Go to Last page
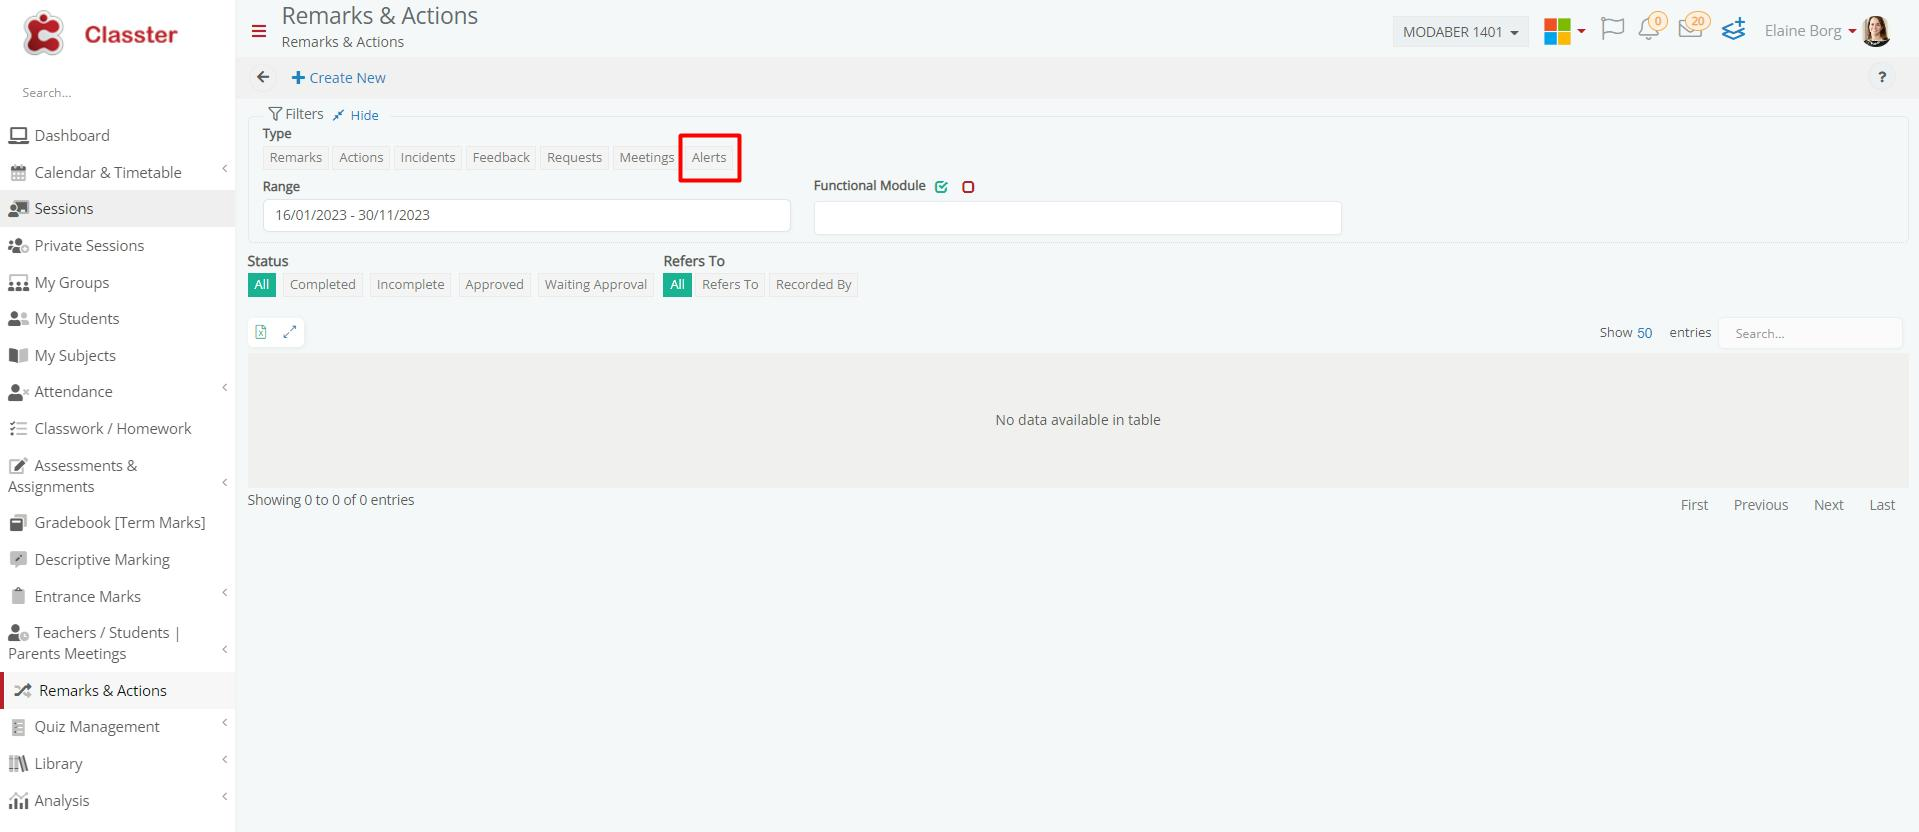1919x832 pixels. point(1882,505)
